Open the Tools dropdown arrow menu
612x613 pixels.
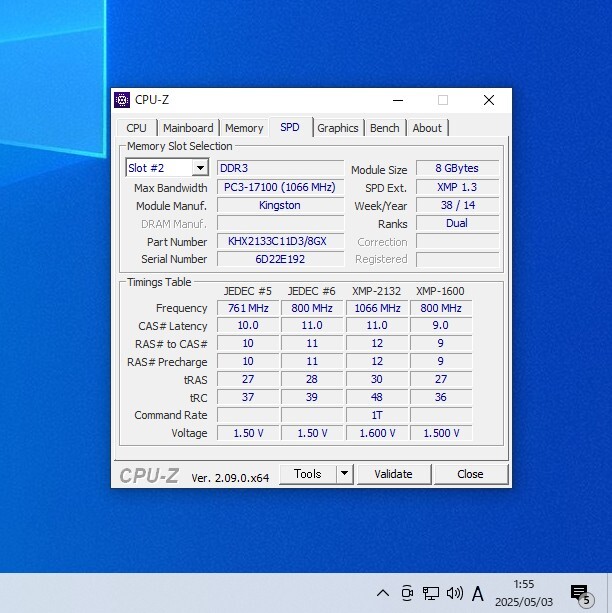point(345,474)
